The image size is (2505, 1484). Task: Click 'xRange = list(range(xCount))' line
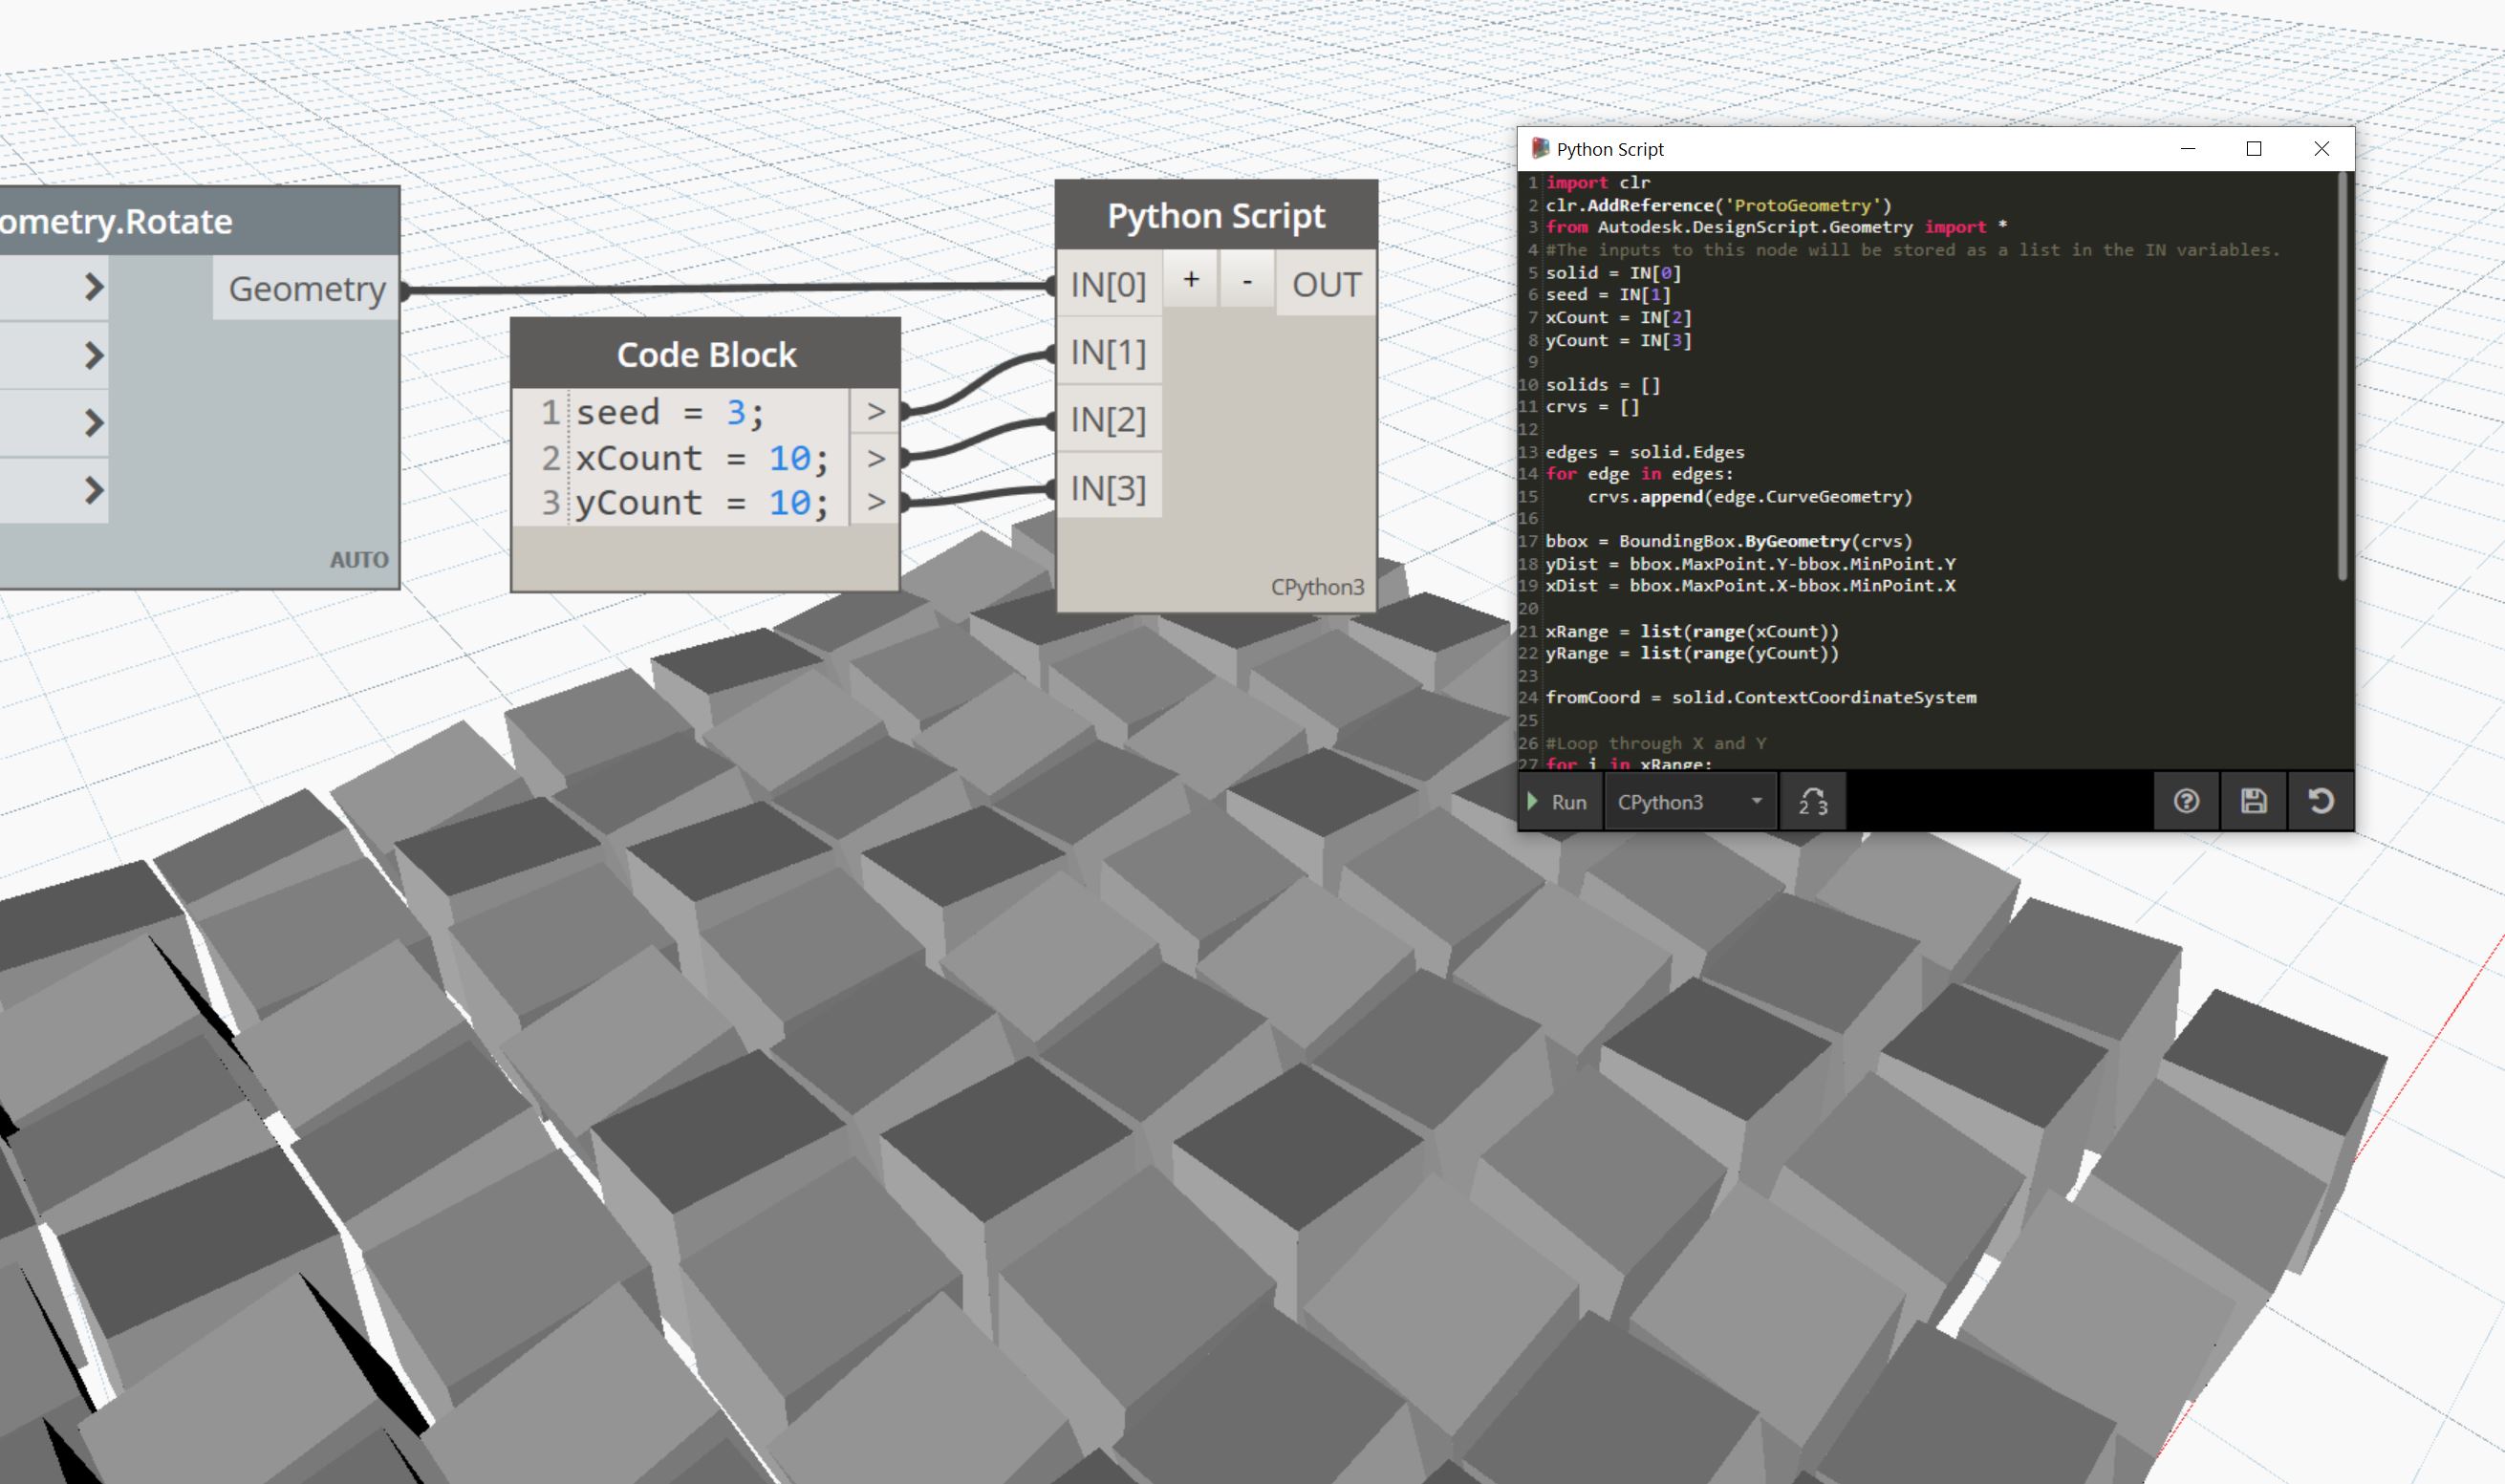(1692, 631)
